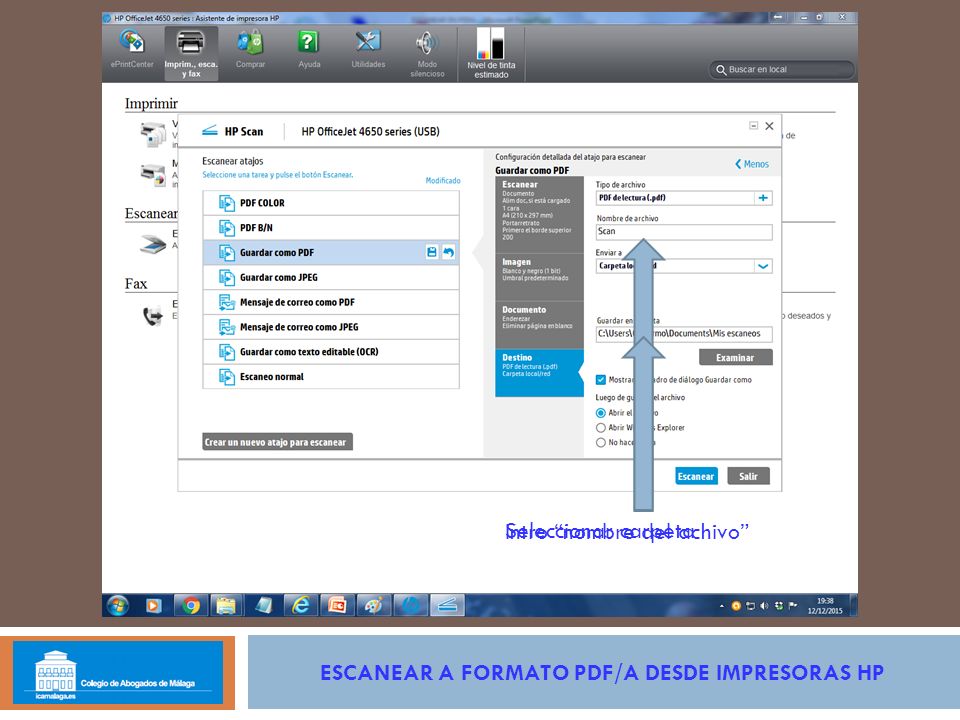Open the Paint icon in taskbar
Image resolution: width=960 pixels, height=720 pixels.
[373, 606]
